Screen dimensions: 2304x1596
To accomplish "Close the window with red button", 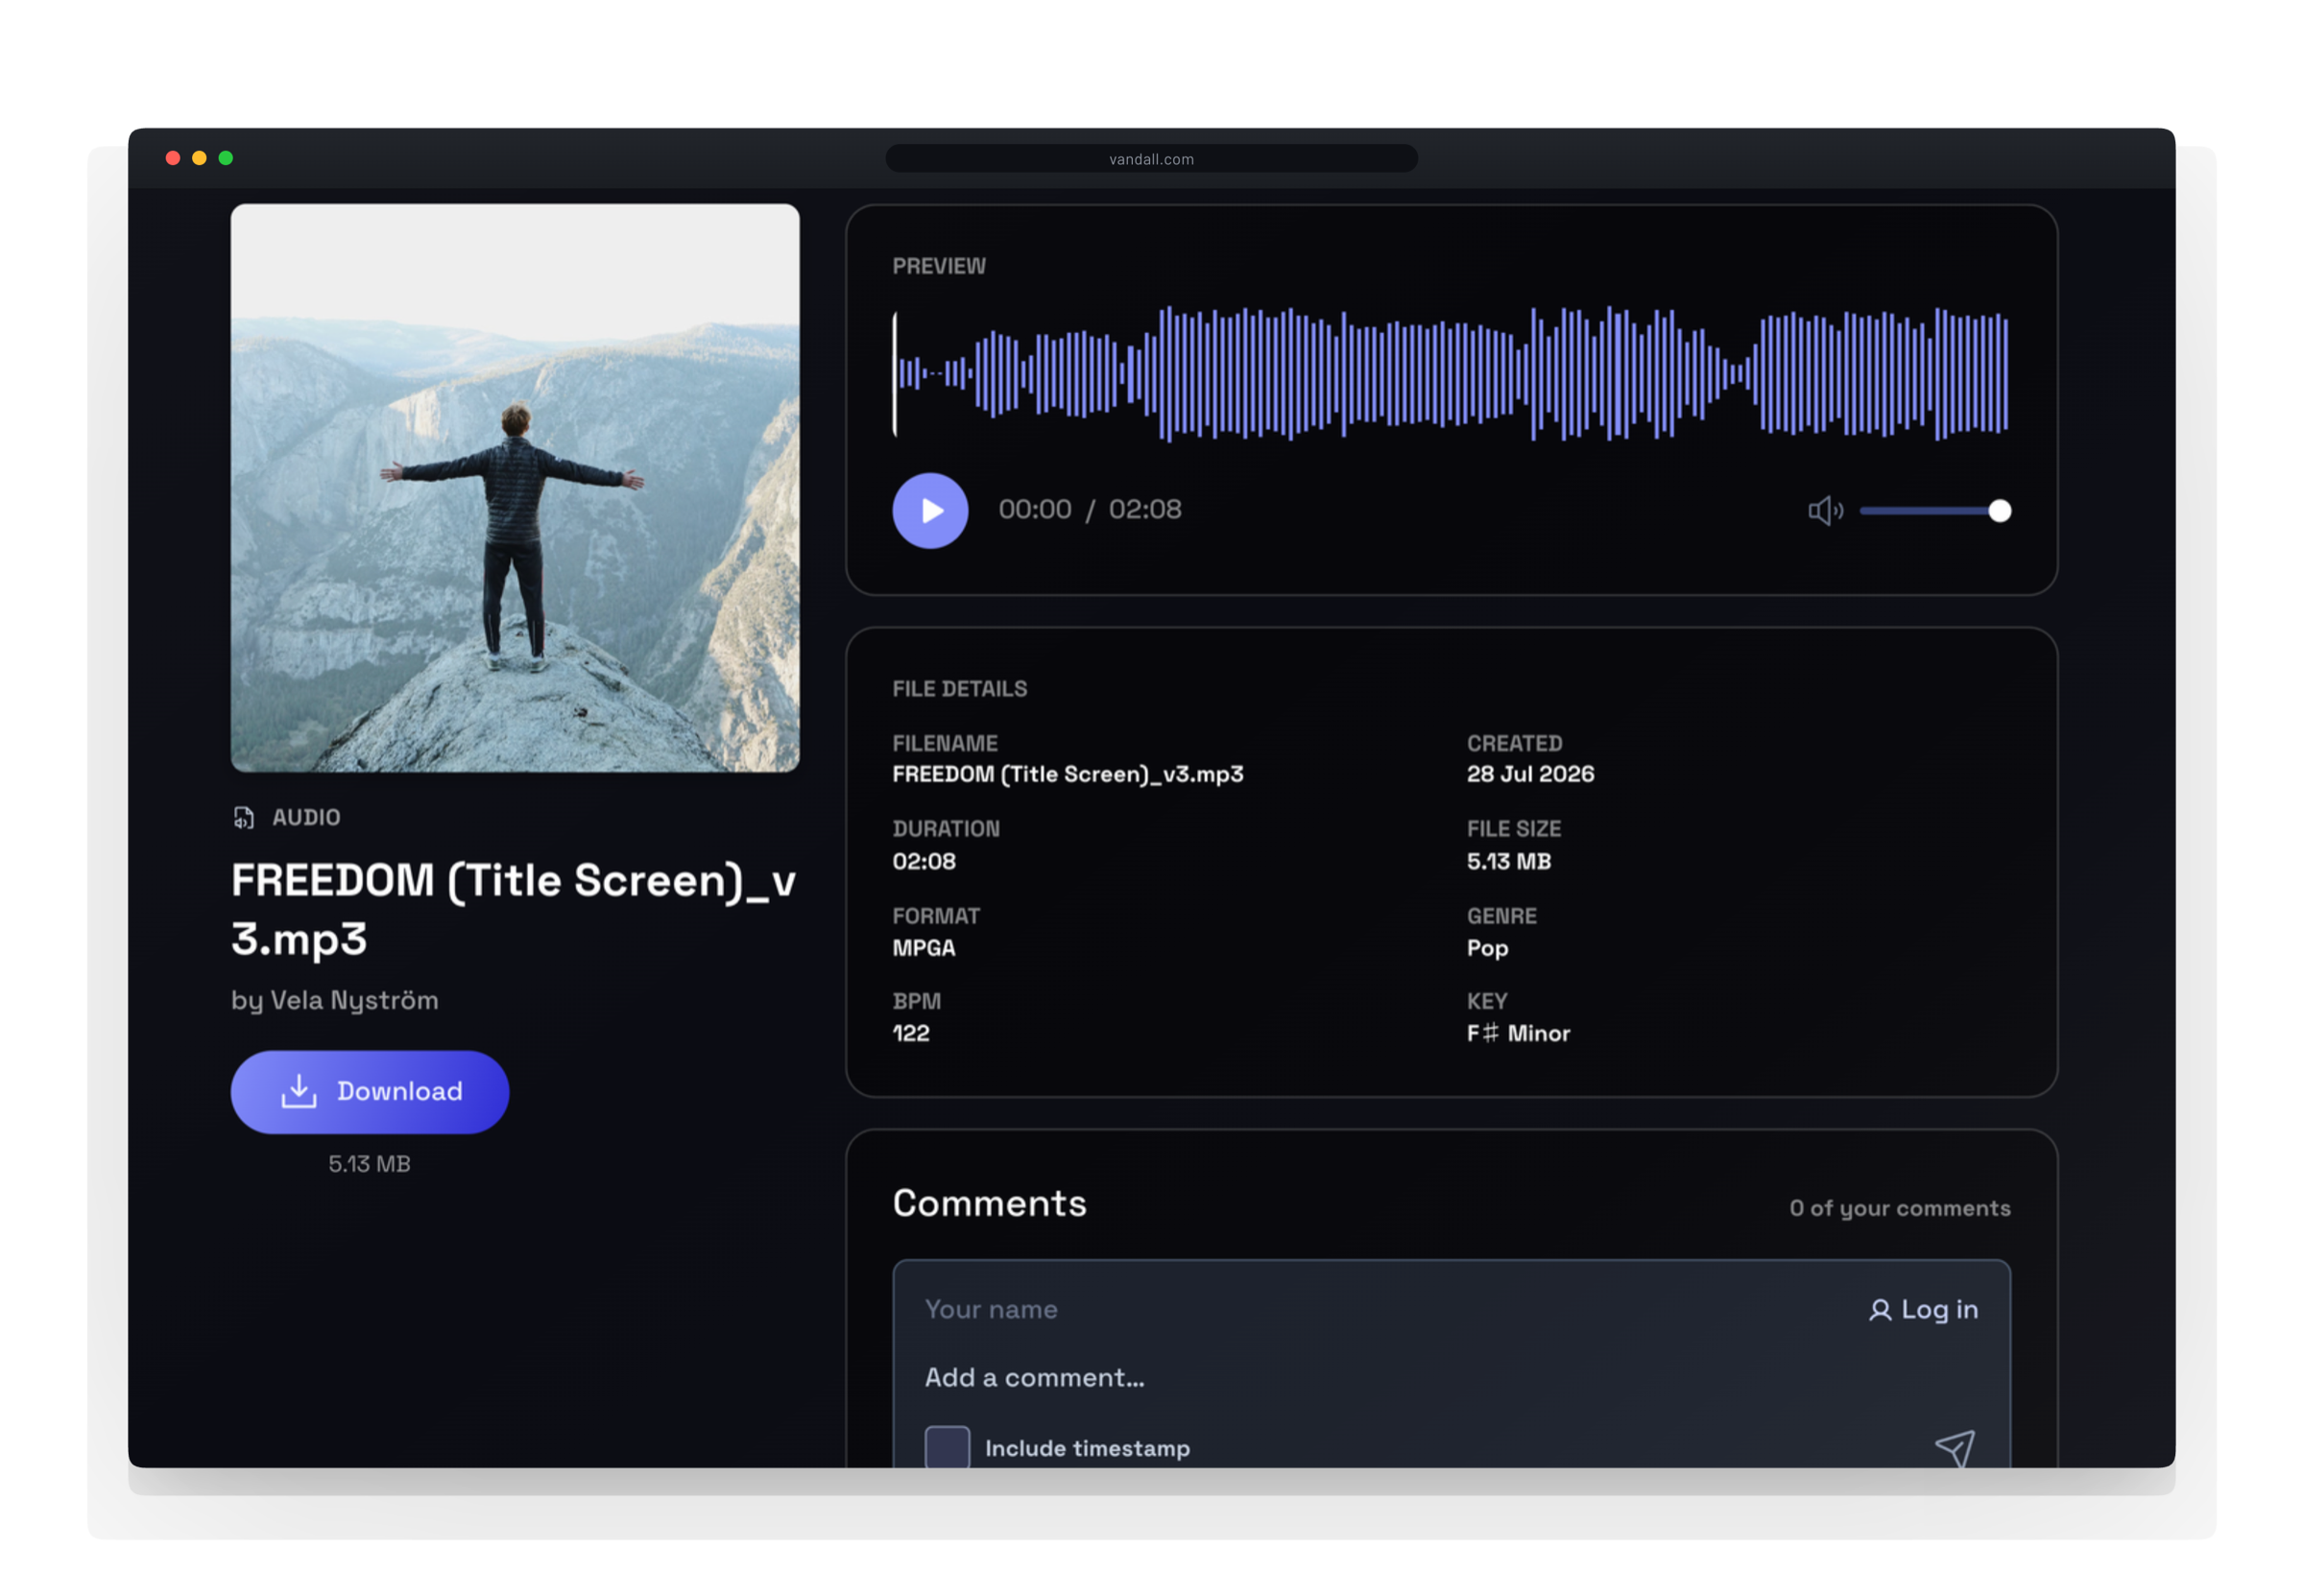I will pos(173,158).
